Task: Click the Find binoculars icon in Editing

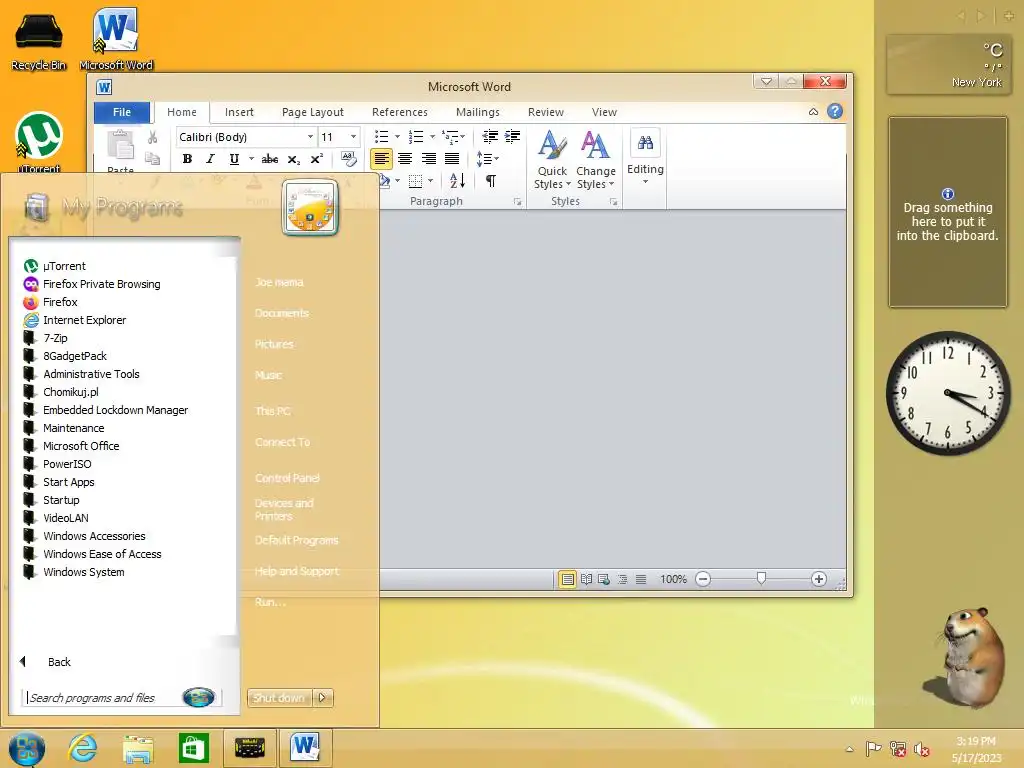Action: tap(645, 143)
